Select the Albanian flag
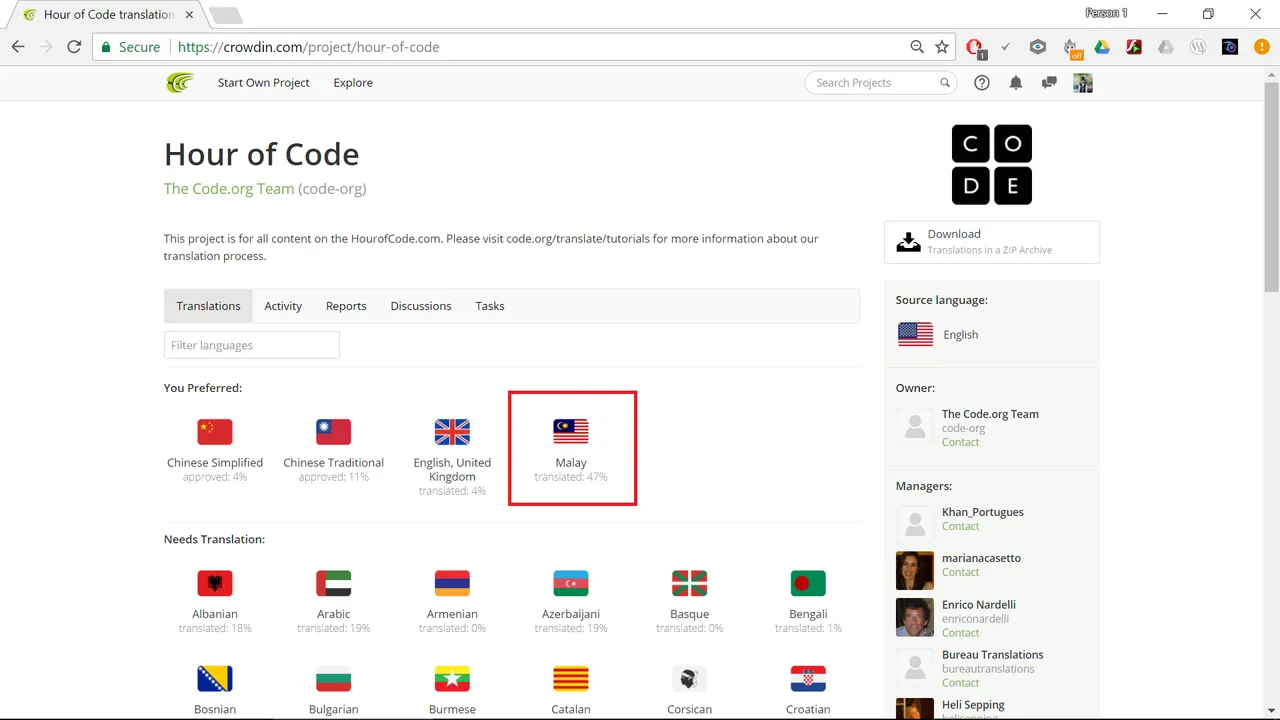Screen dimensions: 1280x720 215,583
